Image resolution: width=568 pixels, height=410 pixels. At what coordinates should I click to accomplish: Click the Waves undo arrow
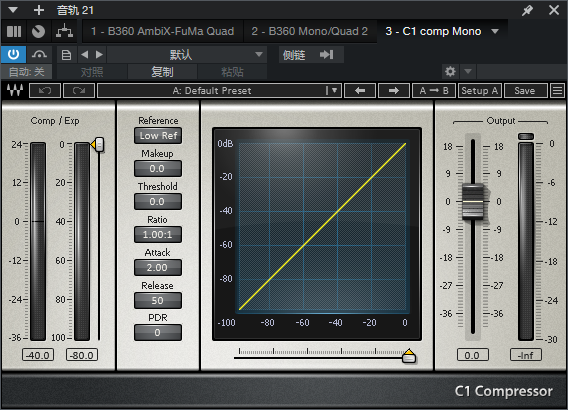(45, 91)
